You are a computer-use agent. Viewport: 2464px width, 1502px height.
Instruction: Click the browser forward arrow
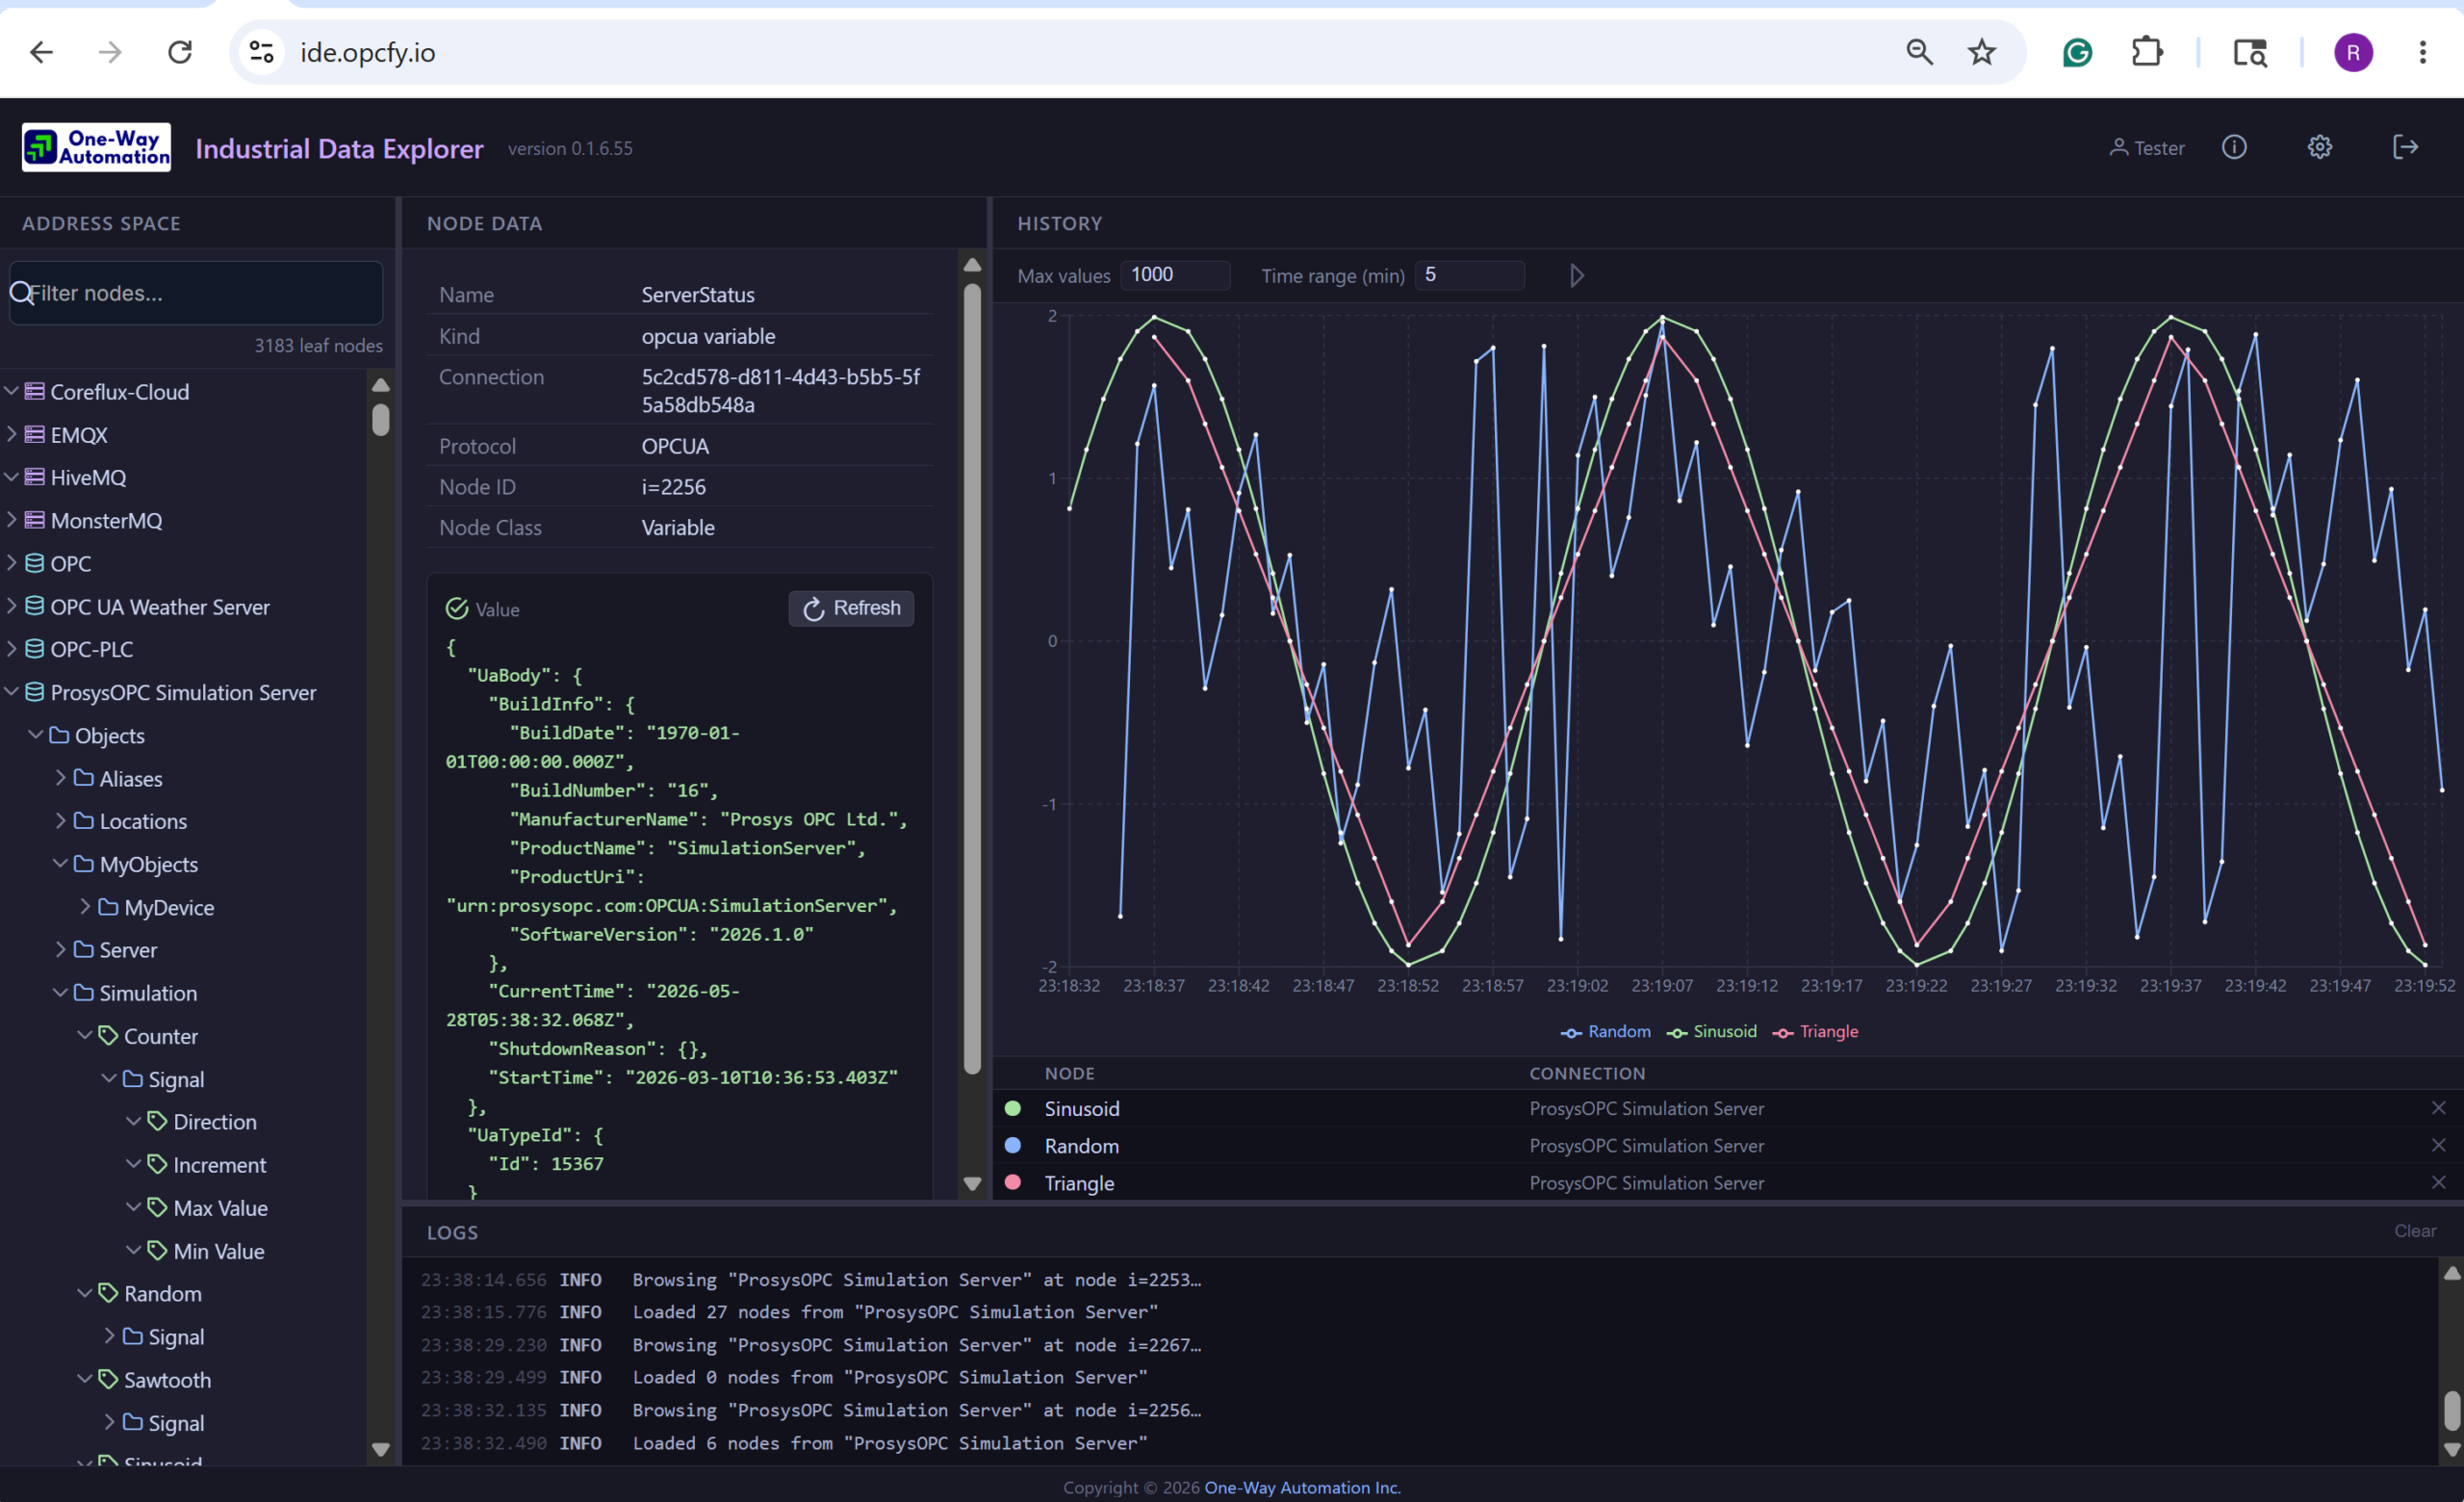(x=110, y=52)
